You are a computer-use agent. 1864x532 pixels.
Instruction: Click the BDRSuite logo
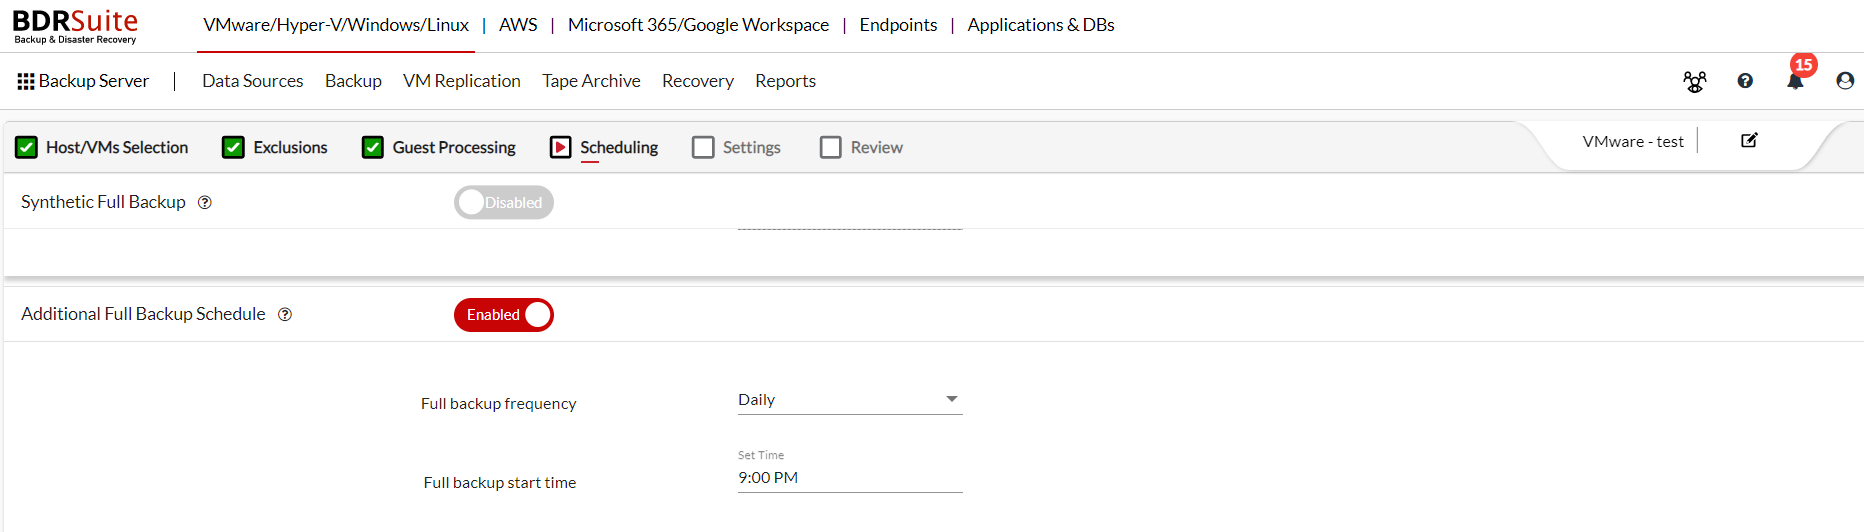tap(75, 26)
